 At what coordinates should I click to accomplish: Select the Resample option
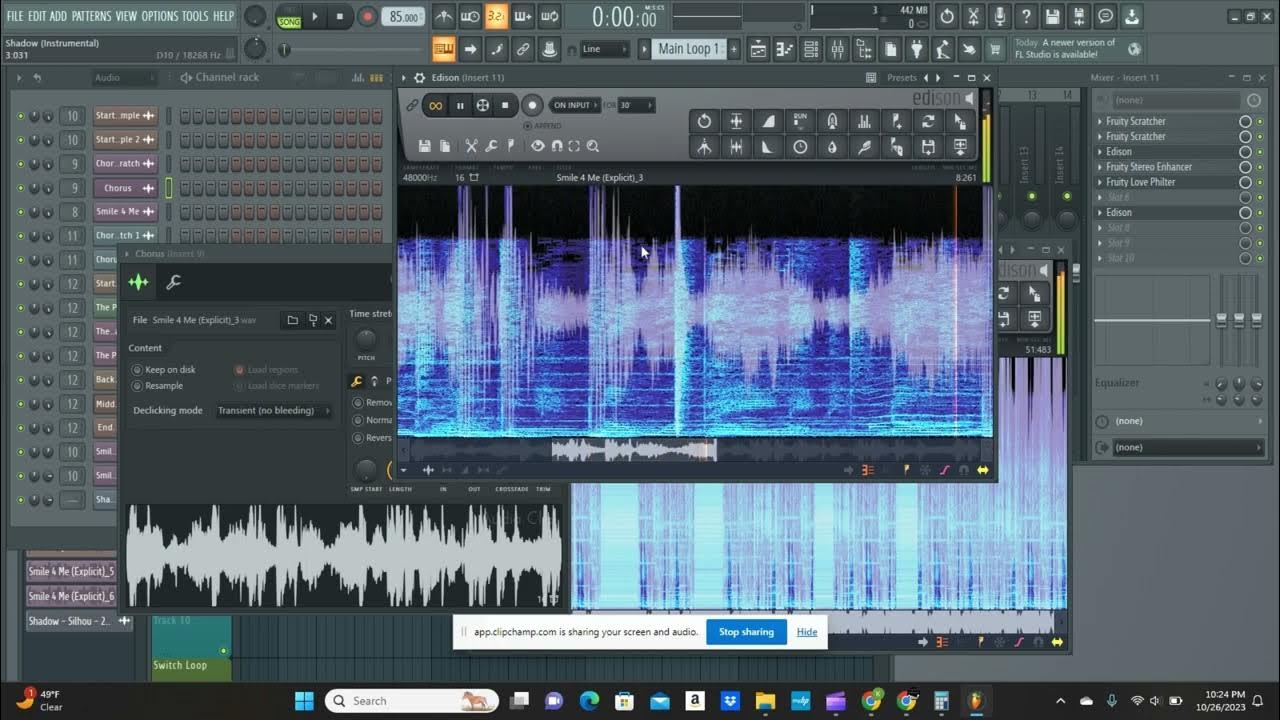pyautogui.click(x=158, y=386)
